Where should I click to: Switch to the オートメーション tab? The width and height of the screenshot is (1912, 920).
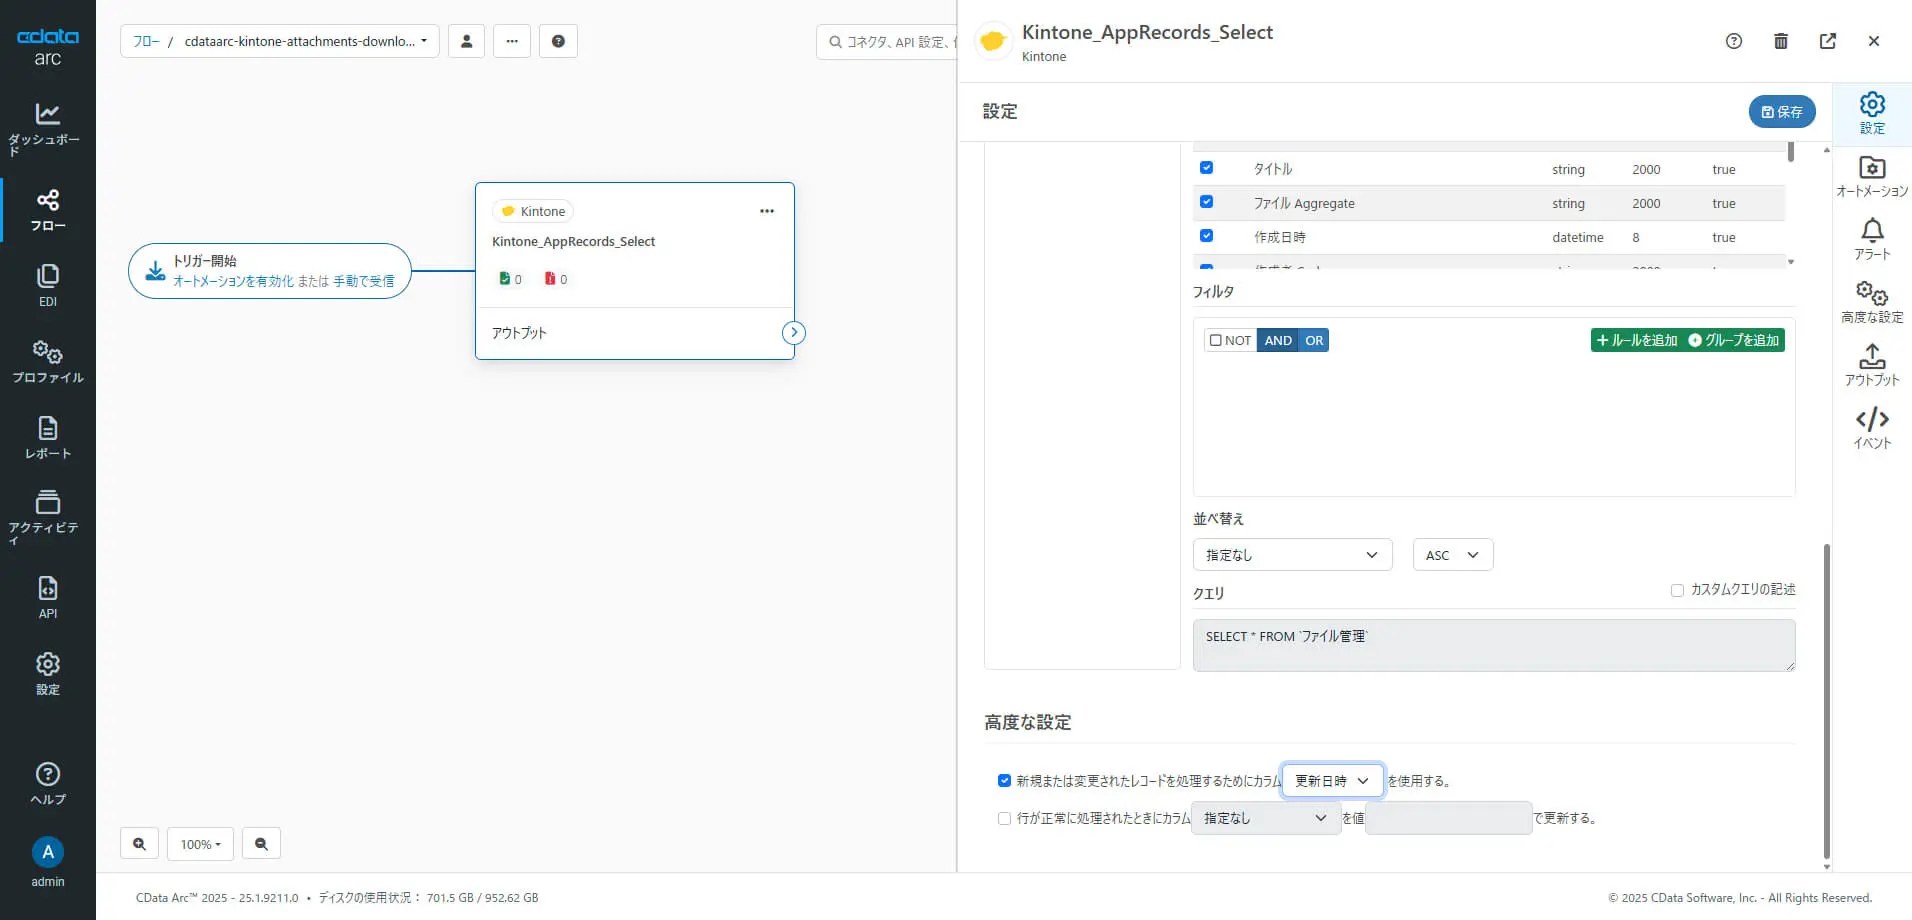pyautogui.click(x=1871, y=176)
